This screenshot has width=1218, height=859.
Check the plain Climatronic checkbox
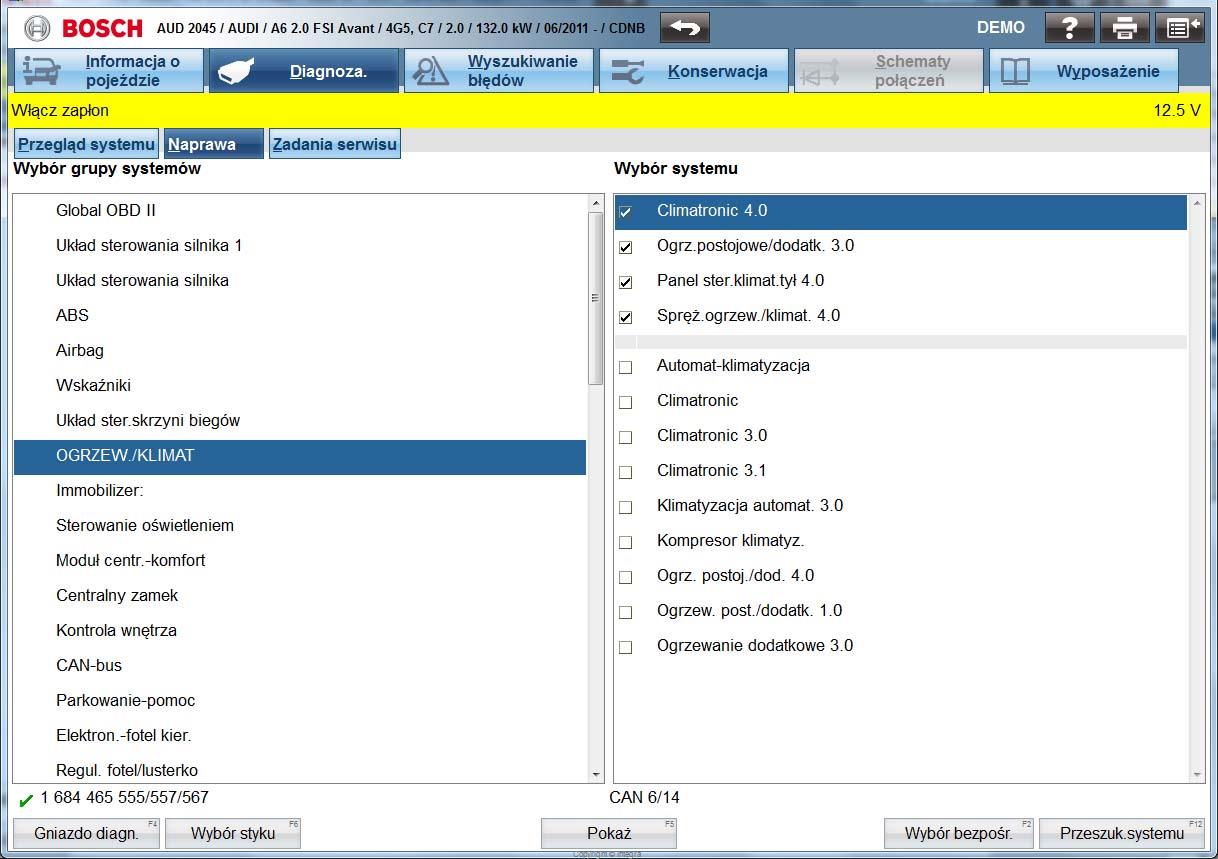pos(625,402)
